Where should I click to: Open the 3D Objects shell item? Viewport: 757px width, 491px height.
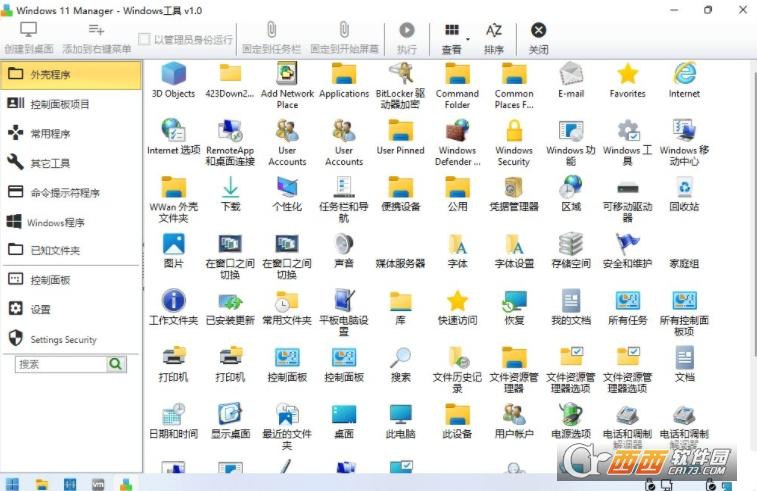[x=173, y=80]
